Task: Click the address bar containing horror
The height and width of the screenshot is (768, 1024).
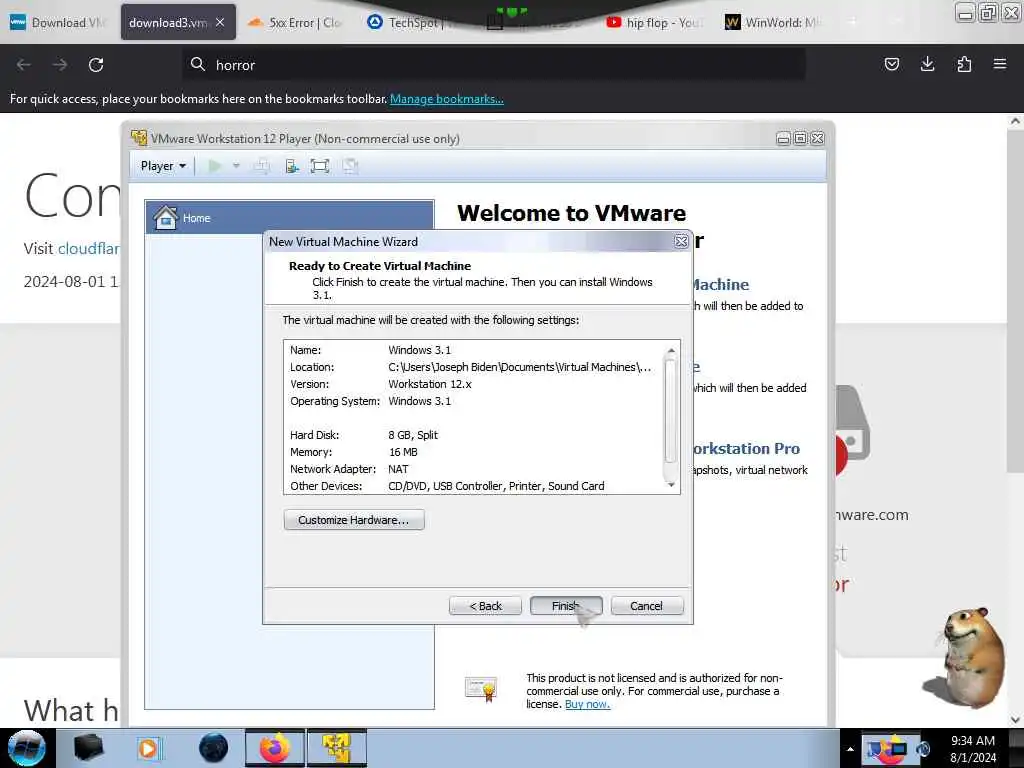Action: click(x=494, y=65)
